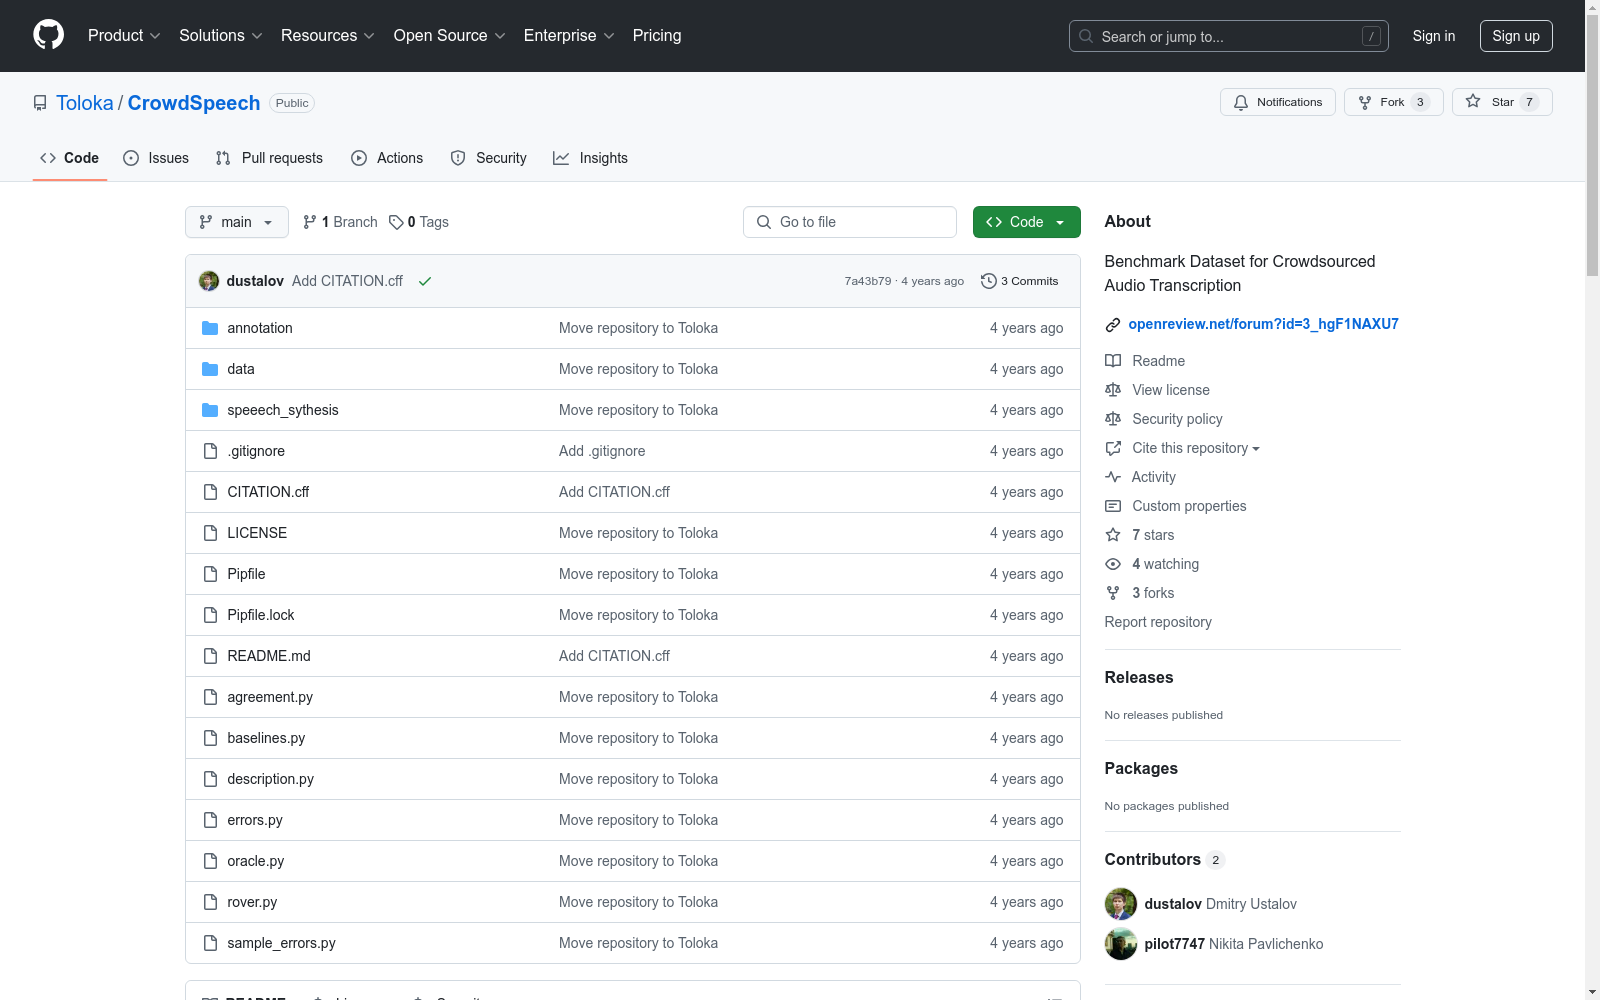Expand Cite this repository dropdown
The width and height of the screenshot is (1600, 1000).
click(x=1196, y=448)
